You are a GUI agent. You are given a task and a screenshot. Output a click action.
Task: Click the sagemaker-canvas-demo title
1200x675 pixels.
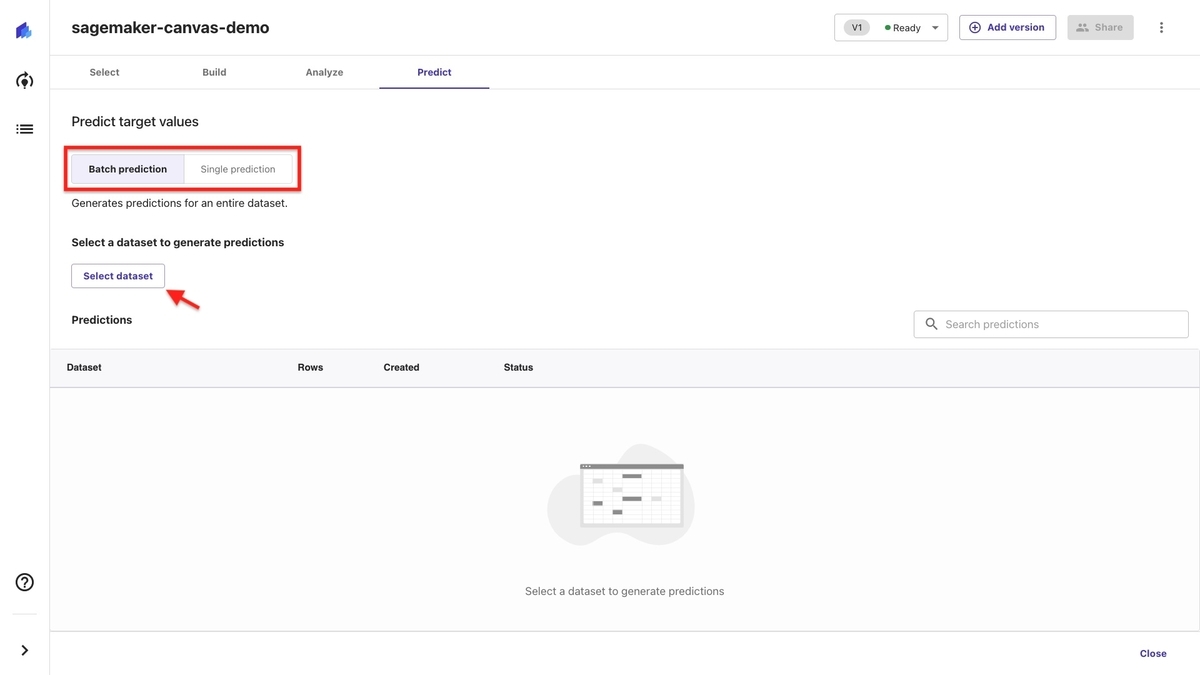170,28
